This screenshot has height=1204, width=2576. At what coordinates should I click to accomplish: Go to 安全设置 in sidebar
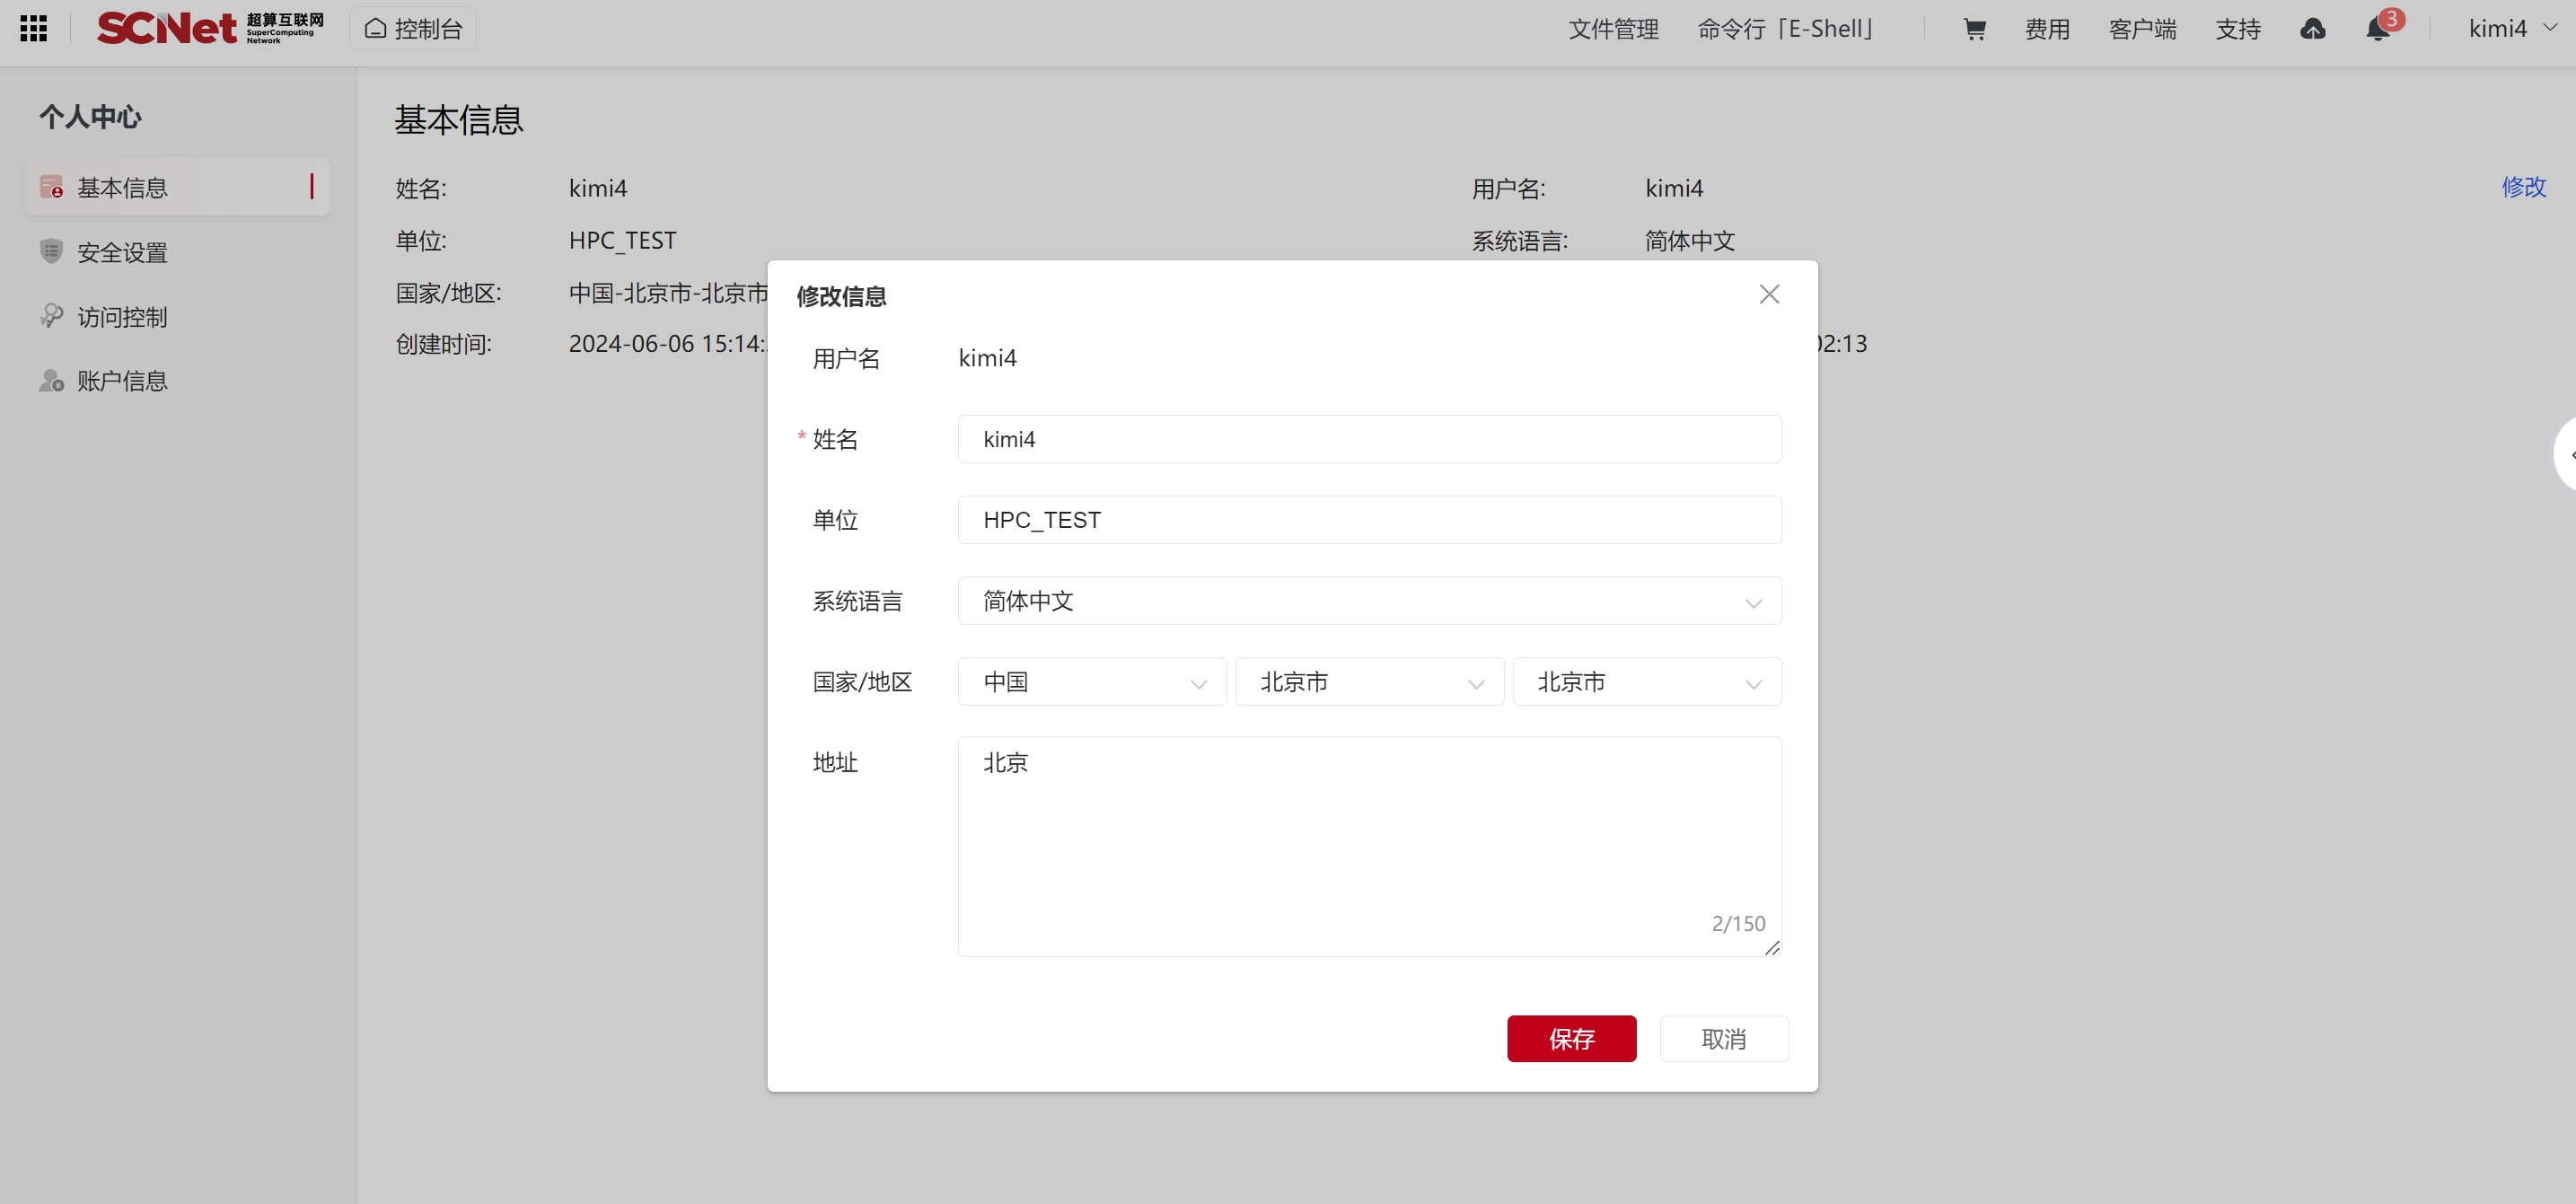pos(122,253)
